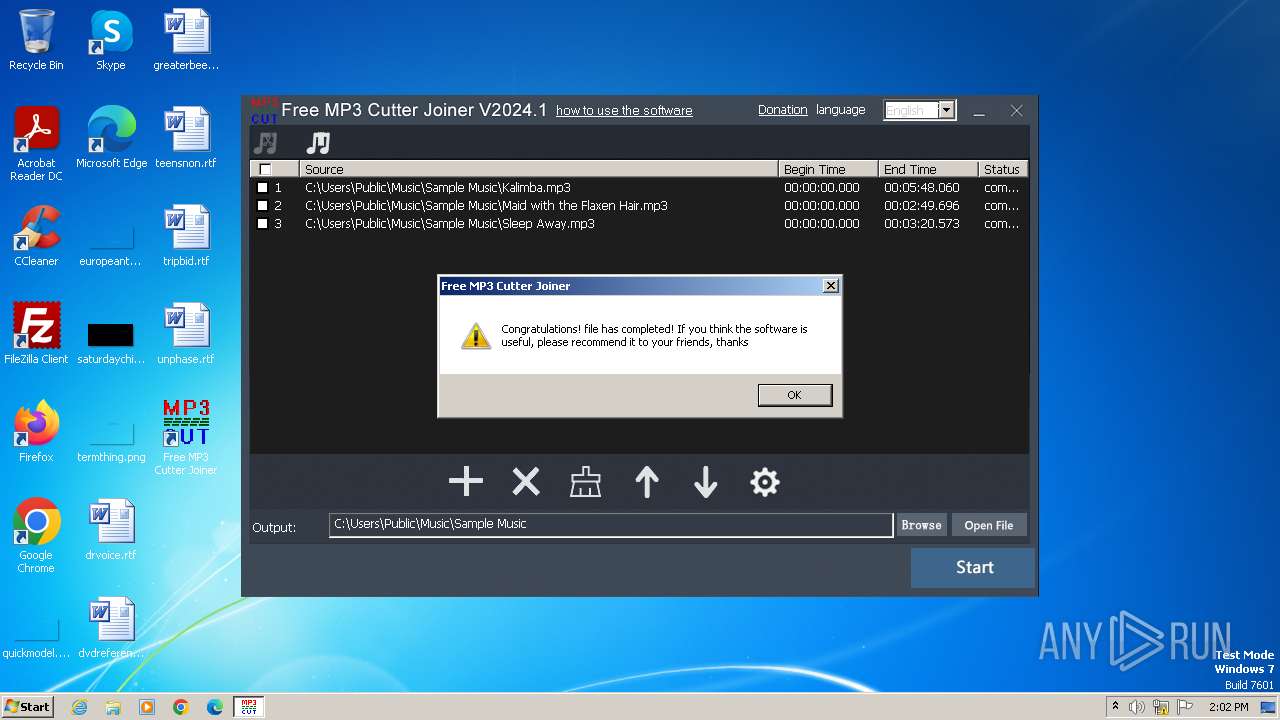
Task: Click the clear list broom icon
Action: click(x=585, y=482)
